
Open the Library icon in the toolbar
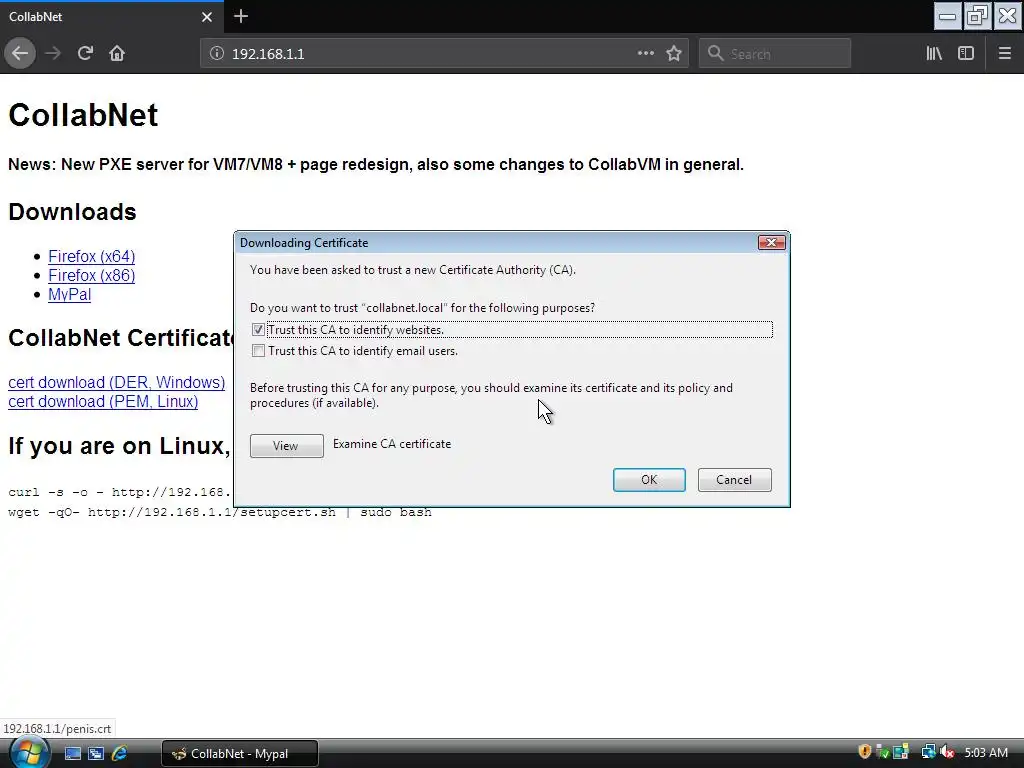coord(934,54)
